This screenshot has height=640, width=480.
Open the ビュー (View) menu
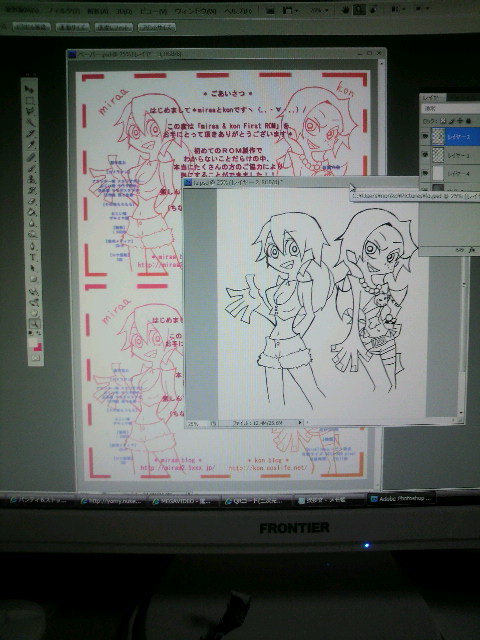tap(153, 11)
